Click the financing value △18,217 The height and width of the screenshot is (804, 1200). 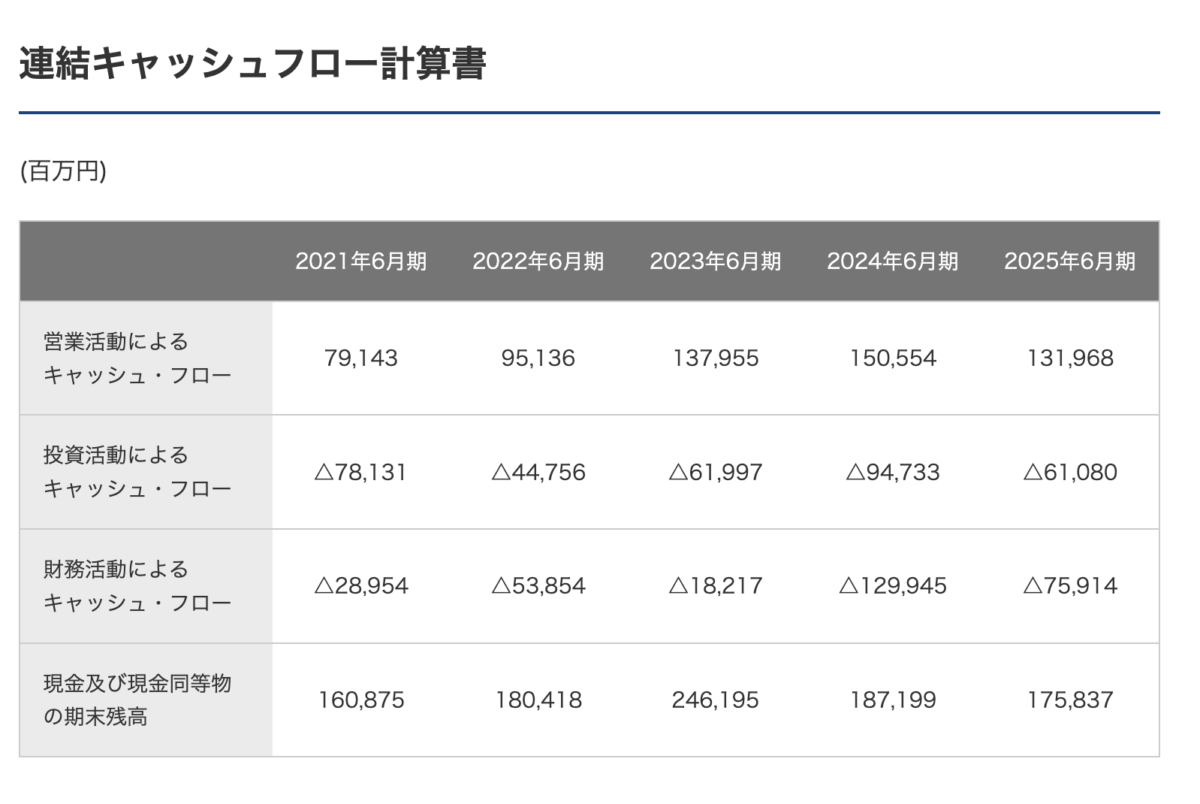(x=715, y=586)
